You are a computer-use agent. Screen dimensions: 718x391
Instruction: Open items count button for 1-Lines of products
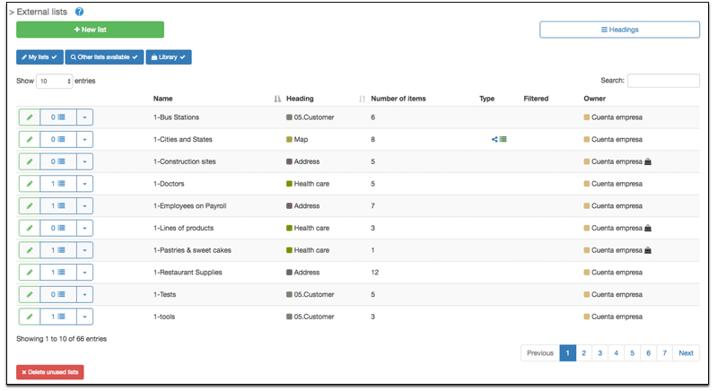58,228
